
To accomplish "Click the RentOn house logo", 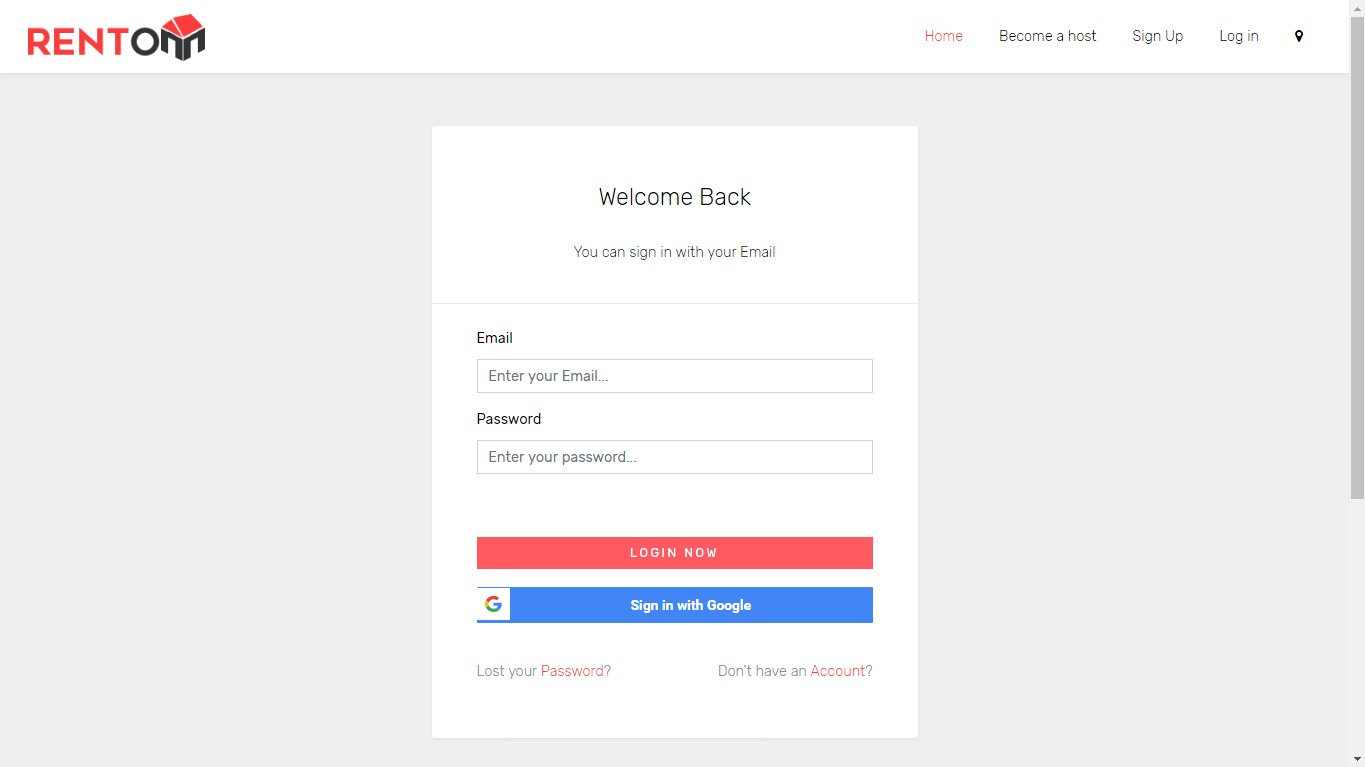I will click(116, 38).
